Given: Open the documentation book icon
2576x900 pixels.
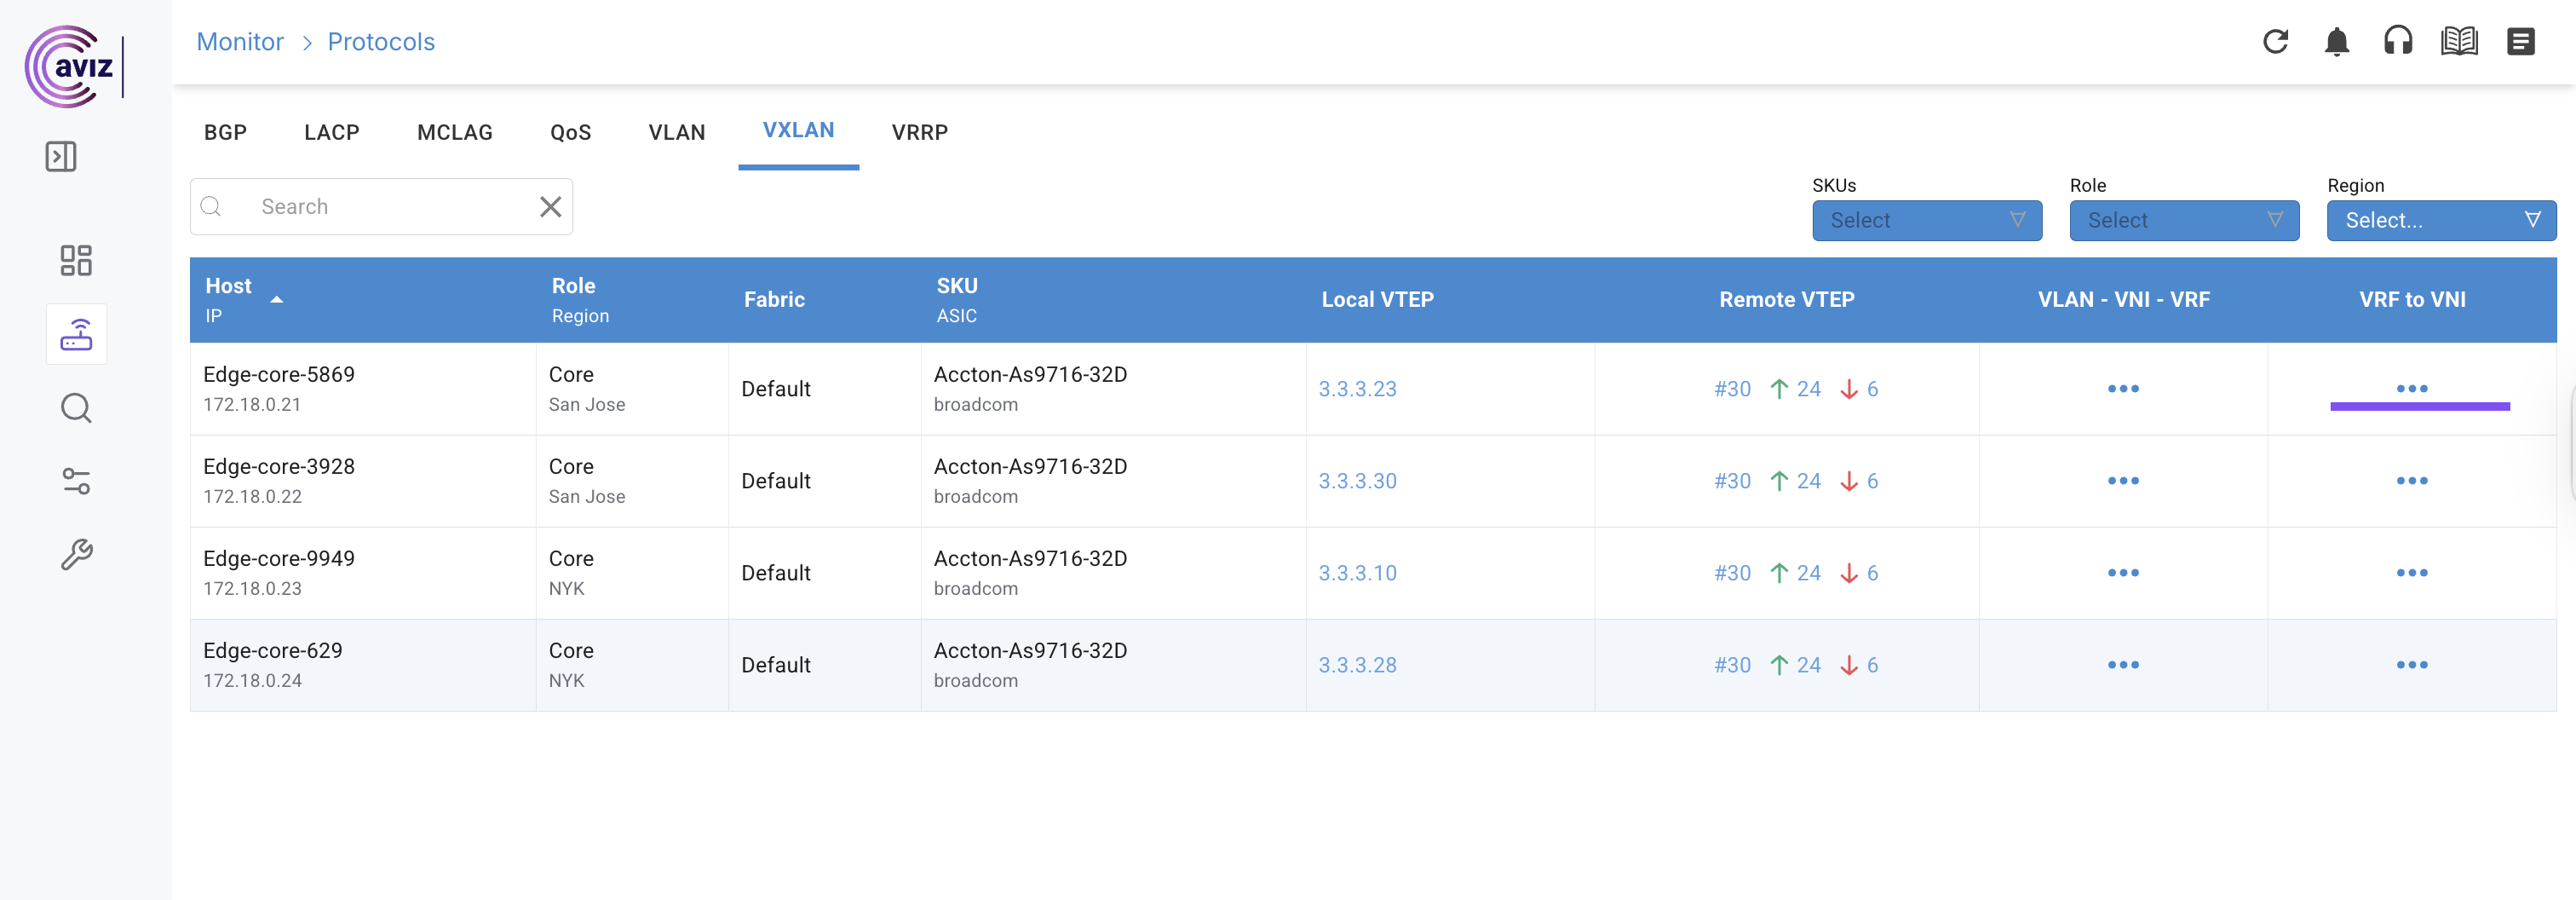Looking at the screenshot, I should click(2459, 42).
